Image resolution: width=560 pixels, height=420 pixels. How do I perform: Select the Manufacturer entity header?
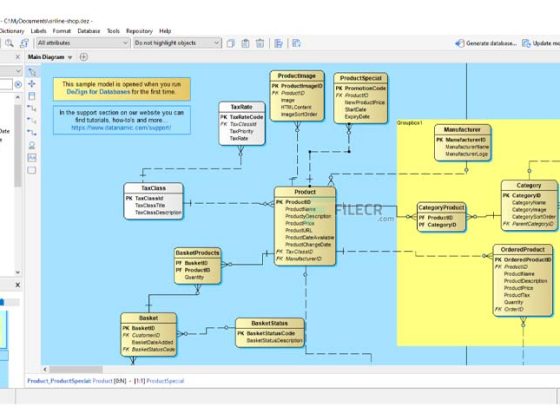pos(462,130)
